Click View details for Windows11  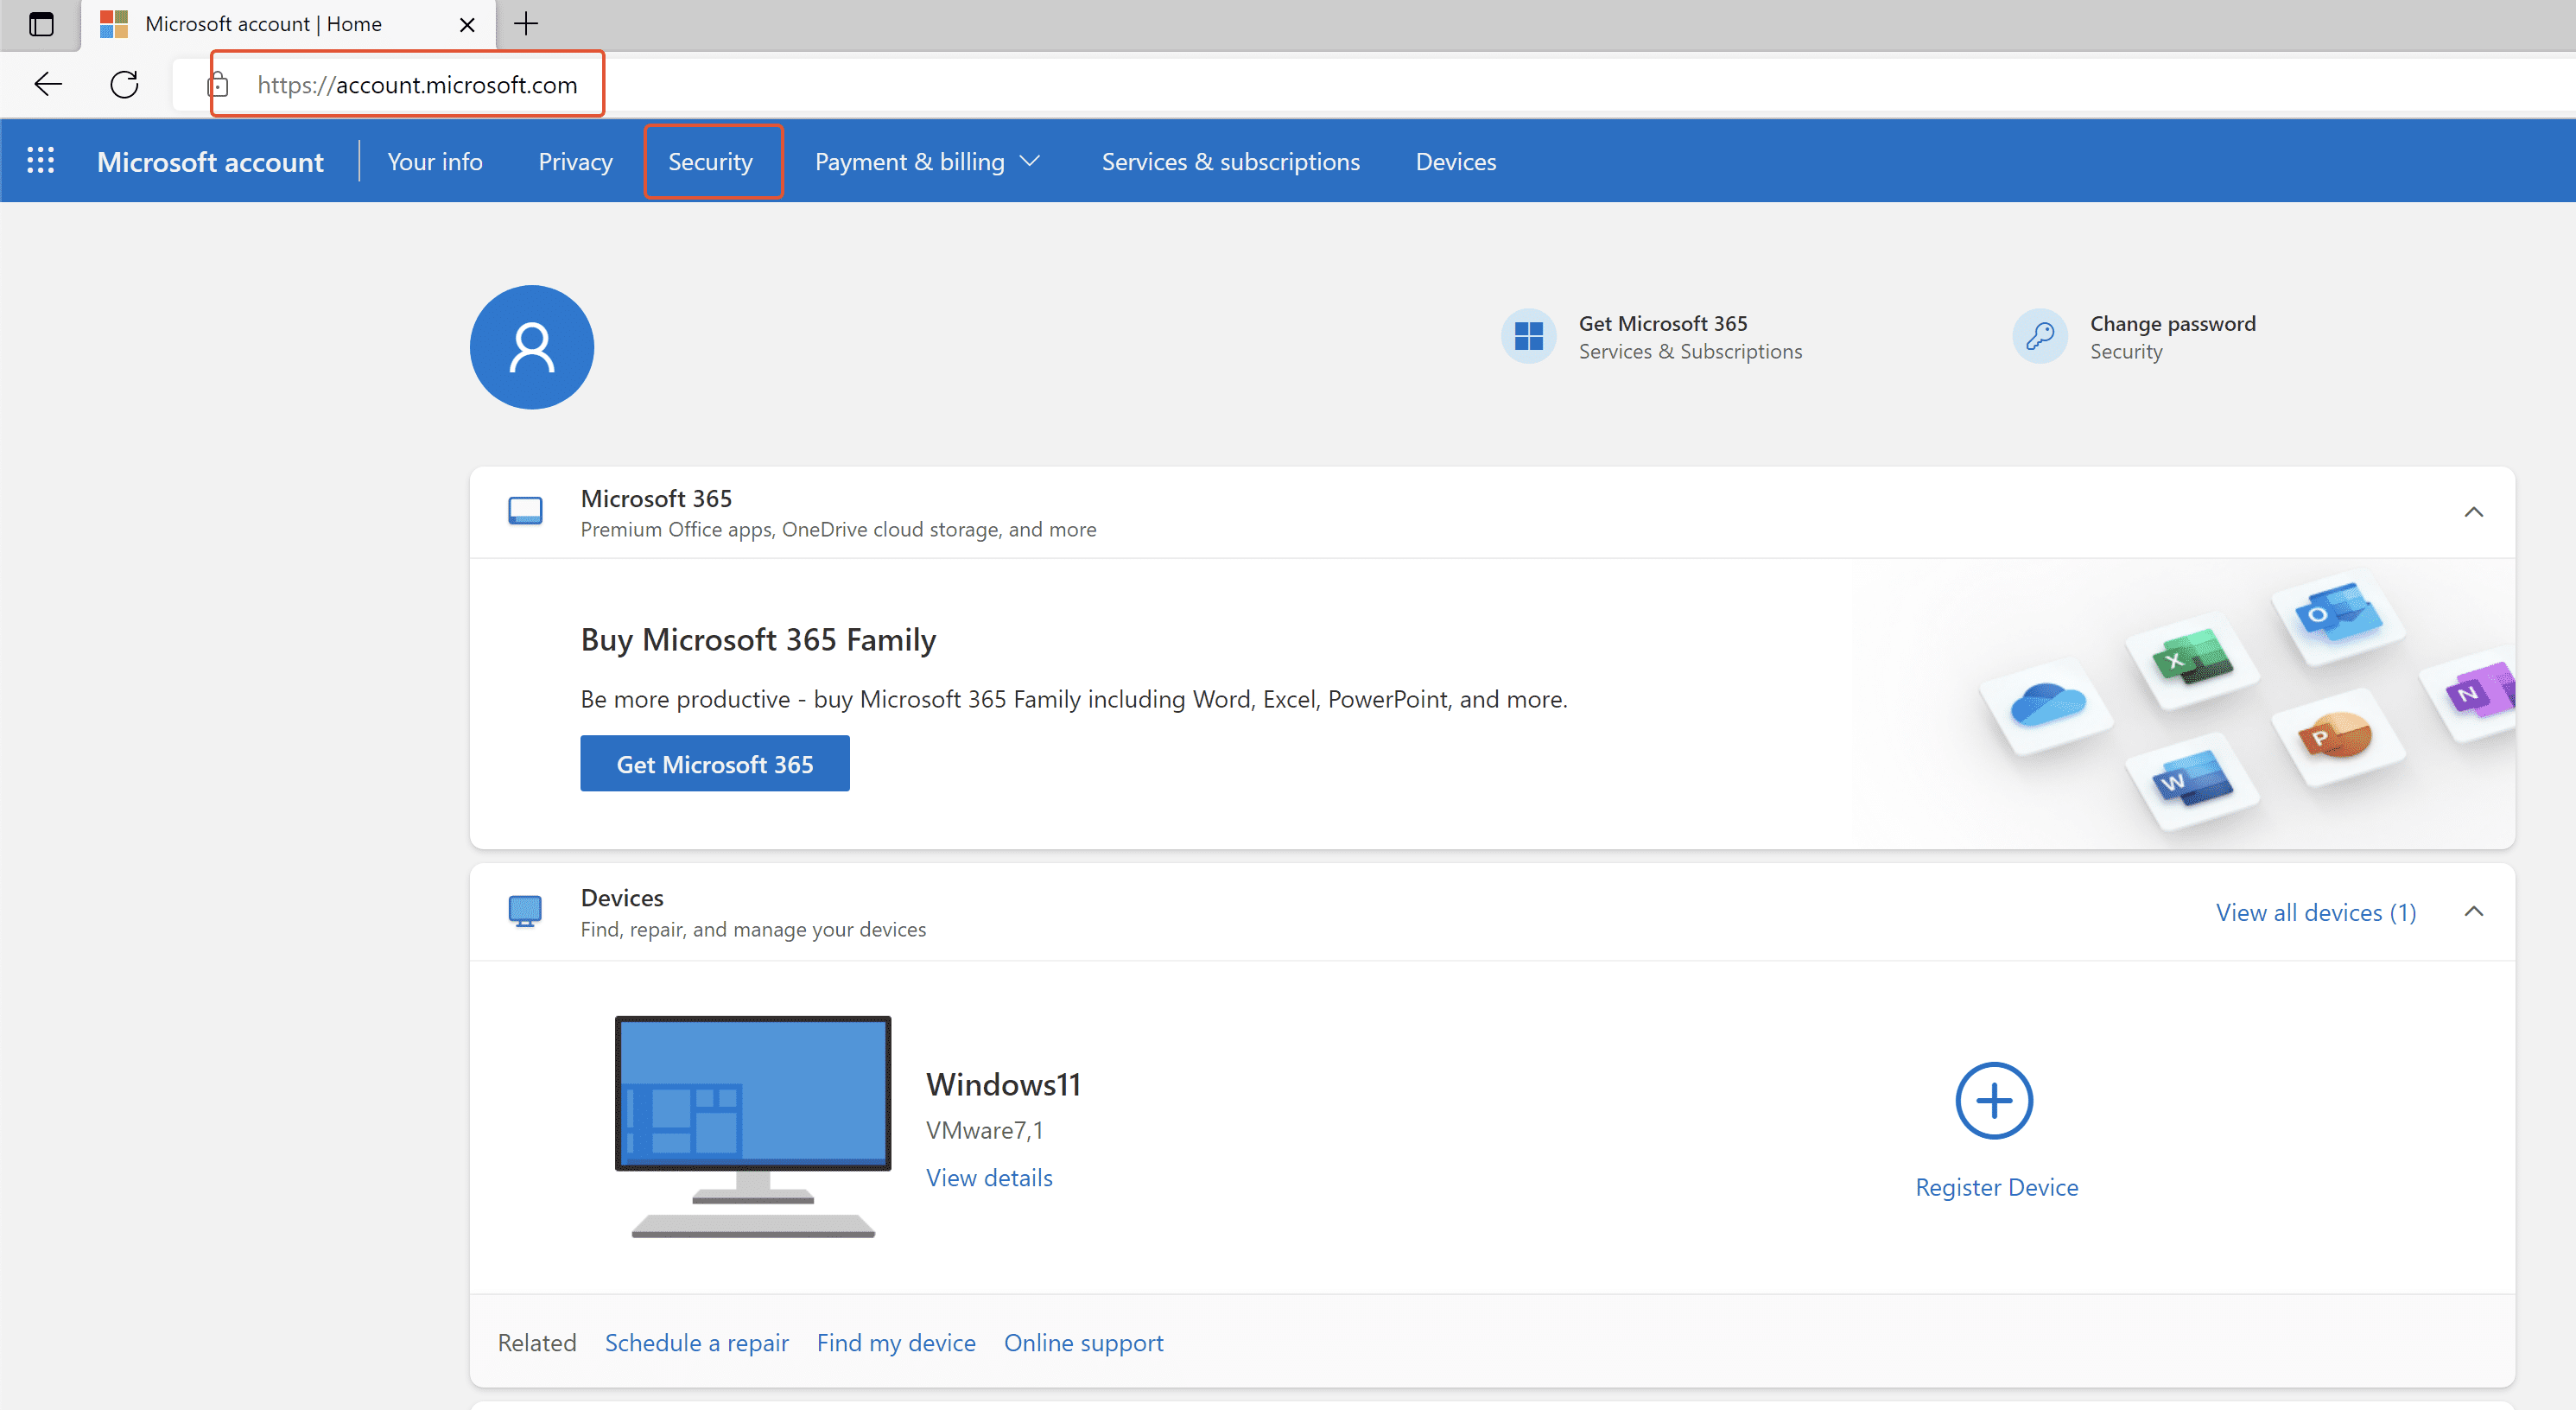coord(989,1178)
